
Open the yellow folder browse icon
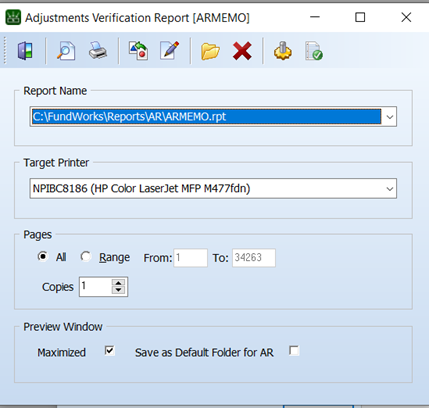(210, 52)
